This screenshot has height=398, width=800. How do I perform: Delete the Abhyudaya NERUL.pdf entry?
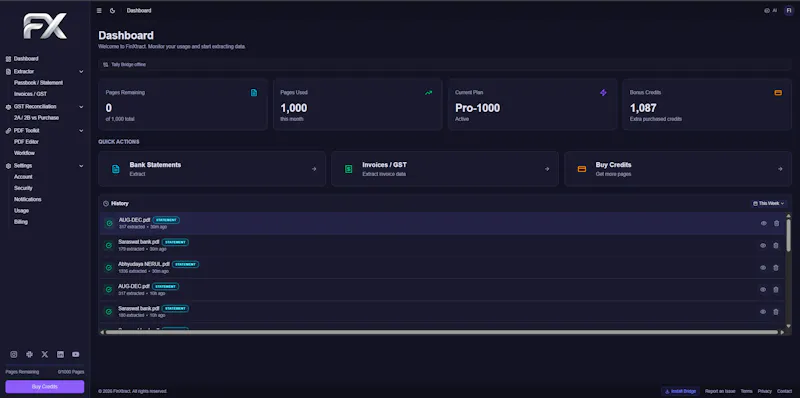point(776,267)
